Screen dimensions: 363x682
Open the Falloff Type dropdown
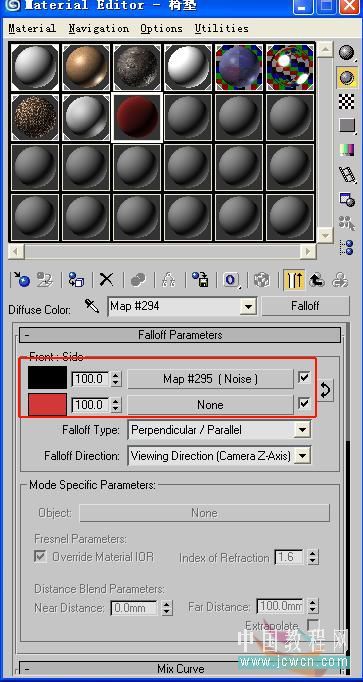pyautogui.click(x=302, y=430)
